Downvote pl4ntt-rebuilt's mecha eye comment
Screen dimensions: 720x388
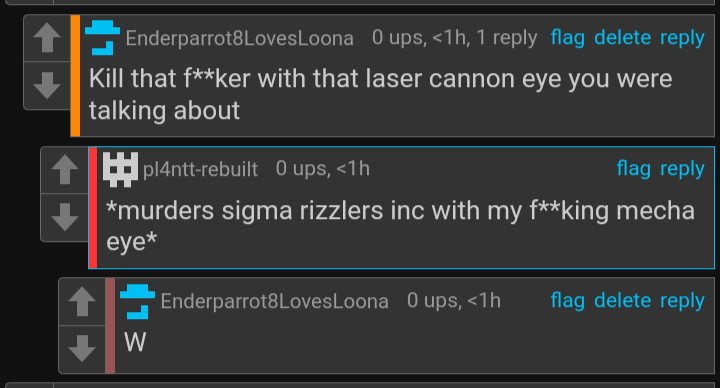point(64,217)
